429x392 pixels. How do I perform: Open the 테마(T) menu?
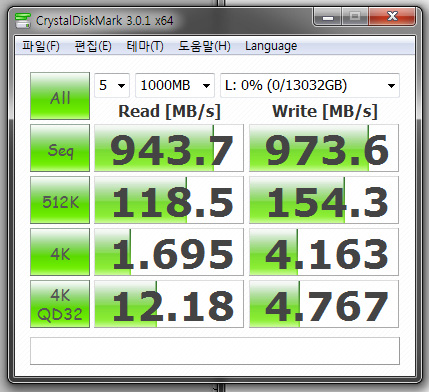(145, 46)
